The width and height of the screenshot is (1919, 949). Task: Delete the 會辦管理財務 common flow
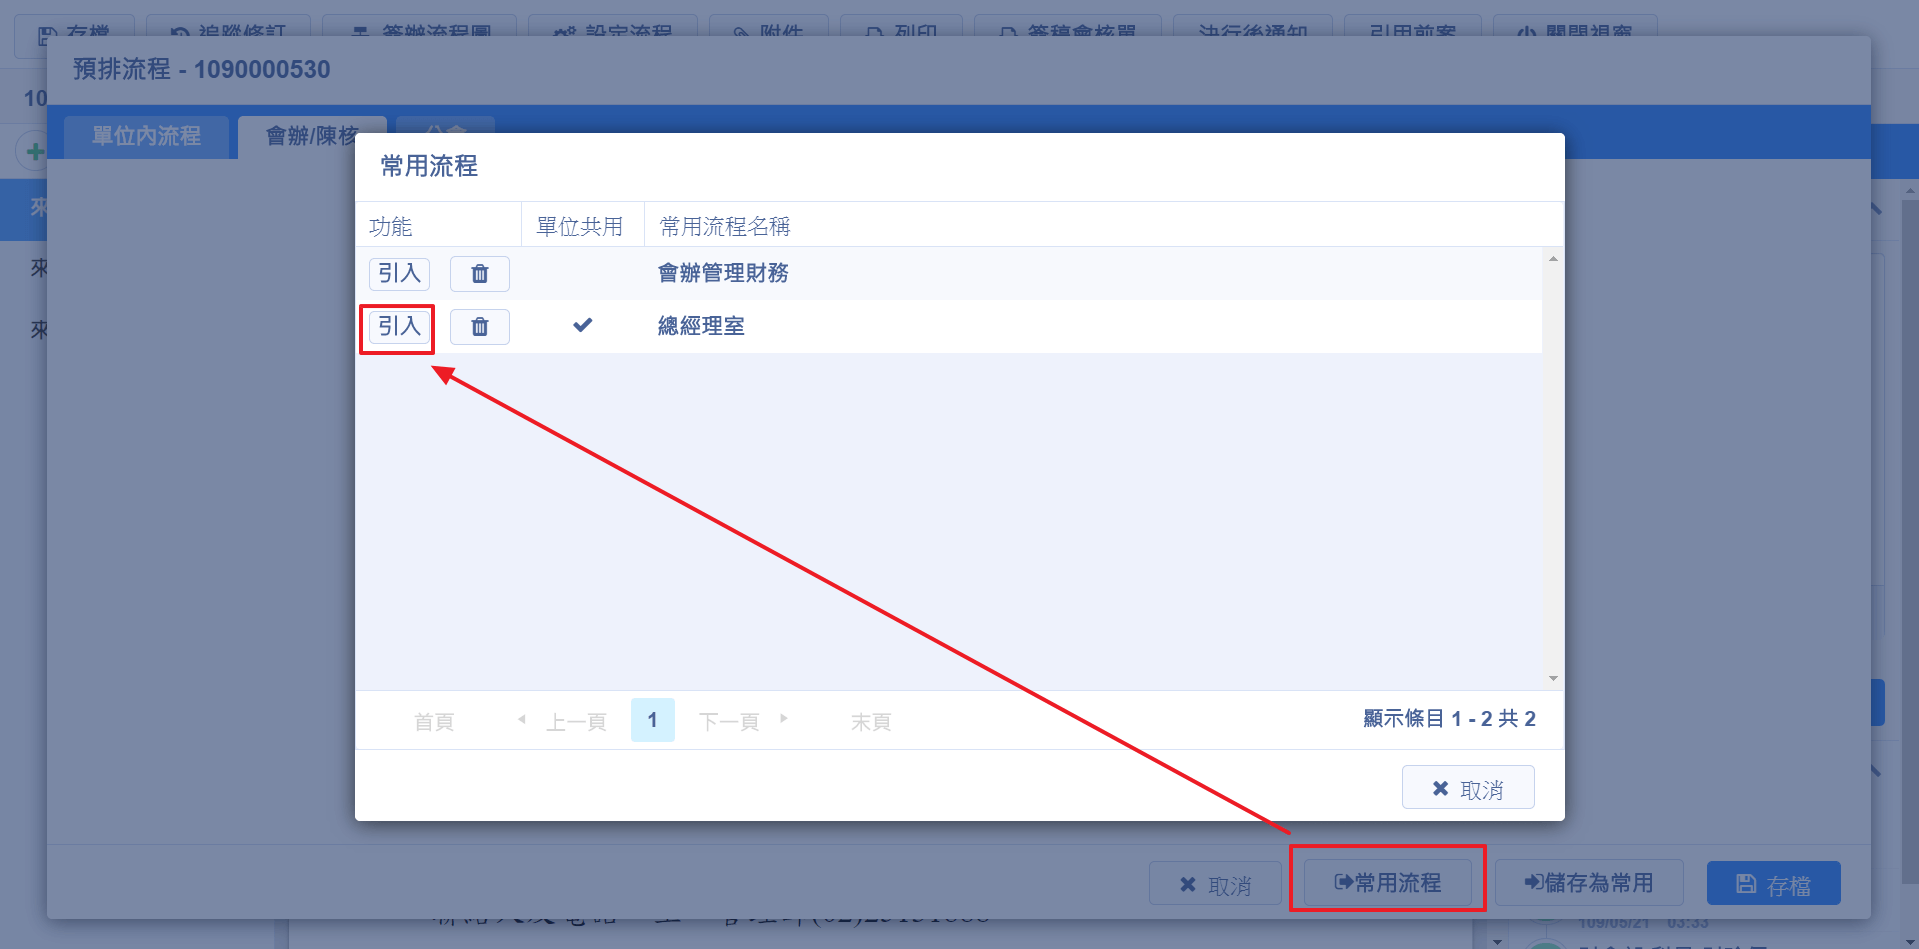pos(479,274)
